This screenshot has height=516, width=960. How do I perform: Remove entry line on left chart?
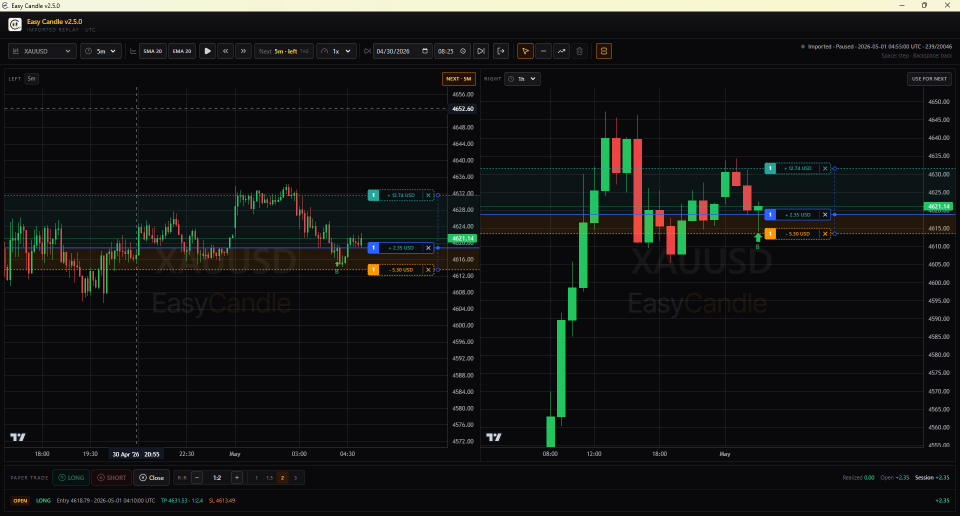(x=428, y=248)
